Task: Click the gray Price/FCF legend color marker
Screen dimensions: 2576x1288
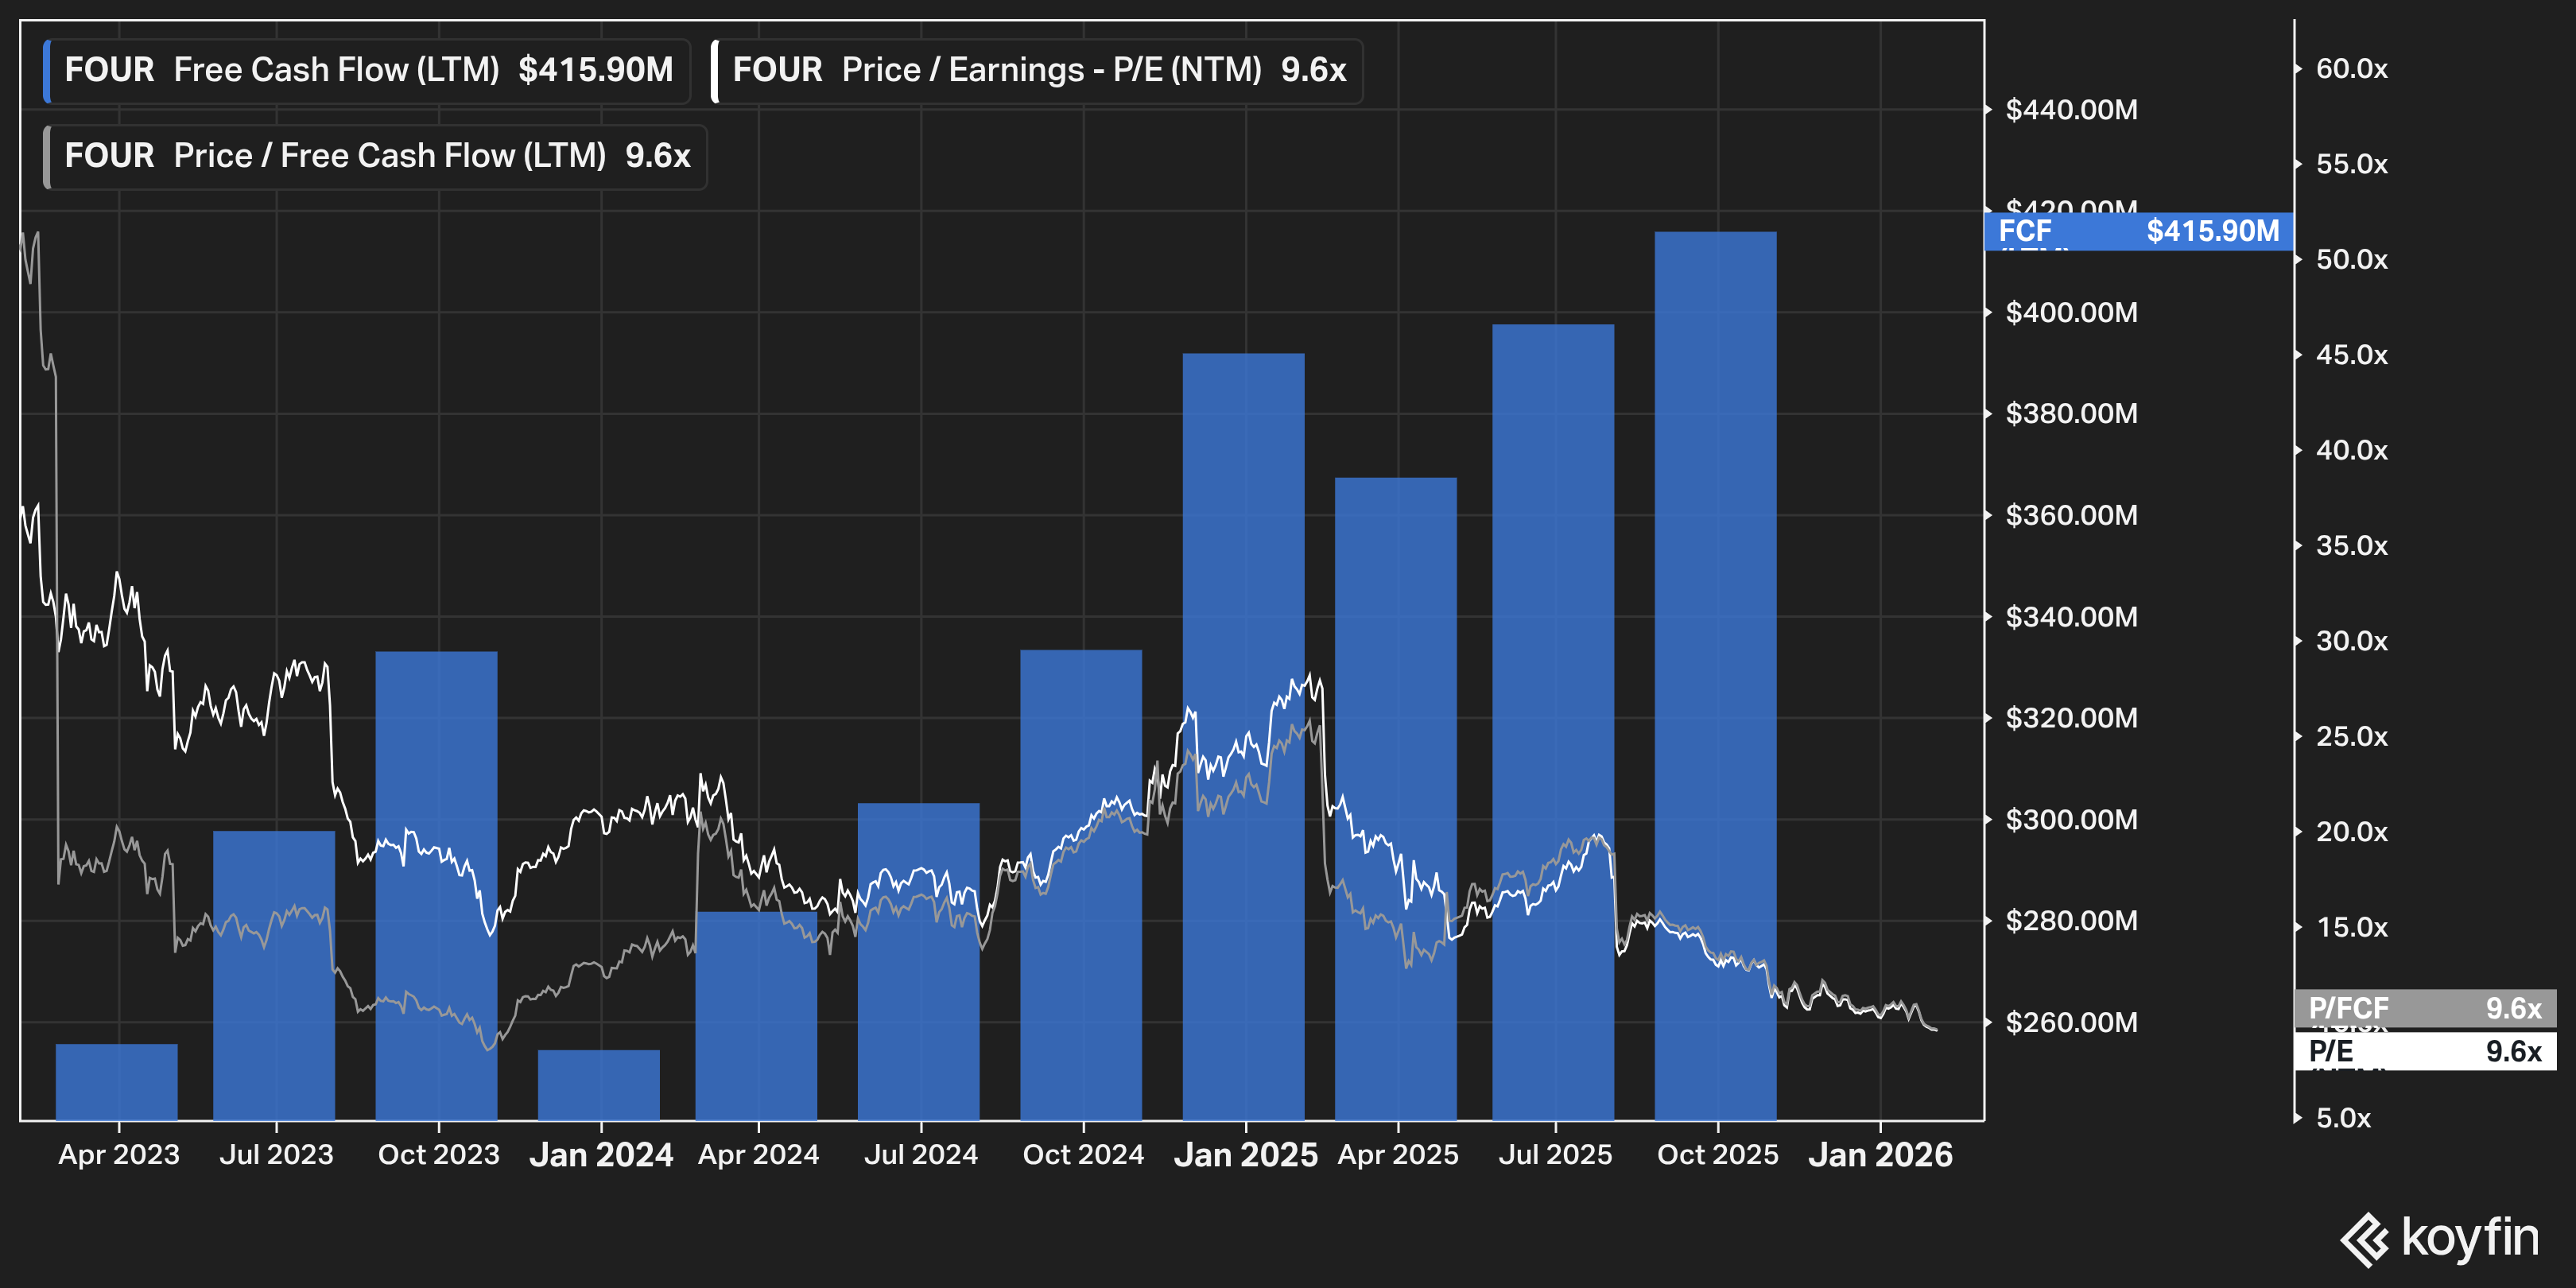Action: 47,157
